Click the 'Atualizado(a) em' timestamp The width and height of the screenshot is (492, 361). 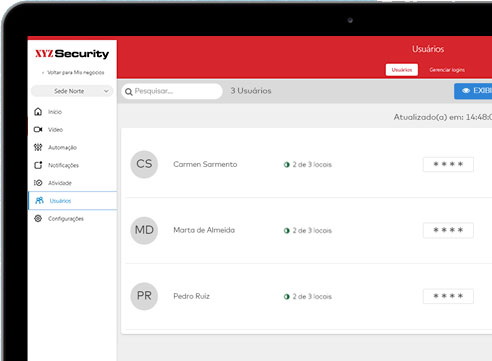(x=443, y=117)
